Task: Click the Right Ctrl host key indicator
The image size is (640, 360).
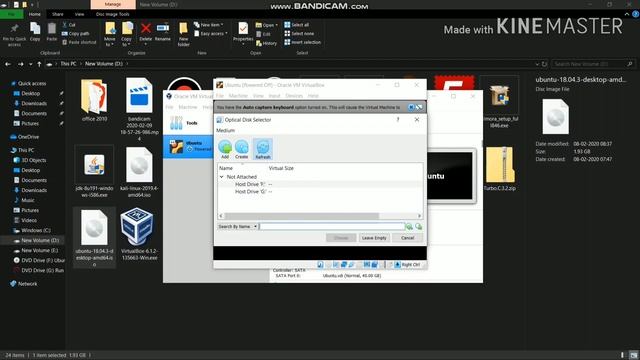Action: 407,265
